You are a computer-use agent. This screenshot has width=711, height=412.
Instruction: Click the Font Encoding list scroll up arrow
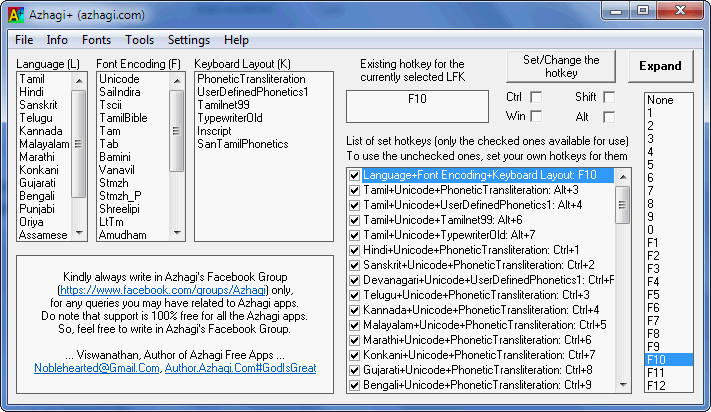click(177, 81)
